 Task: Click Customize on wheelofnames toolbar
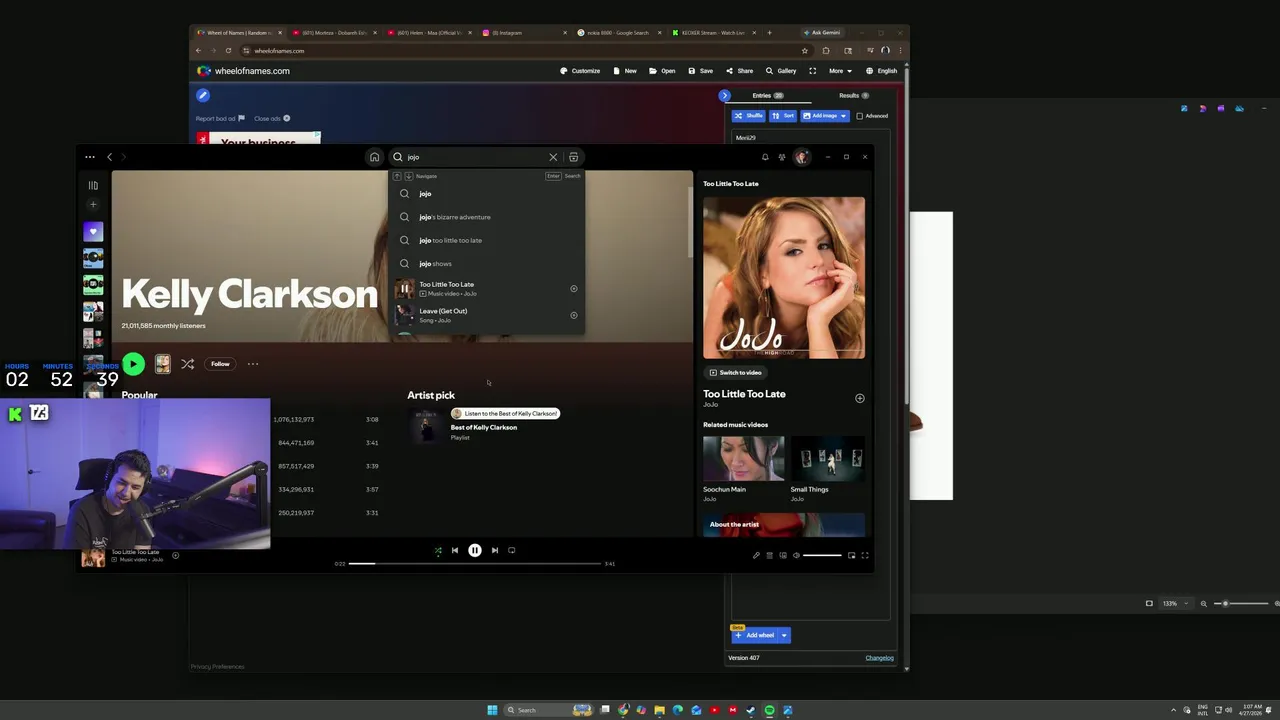pos(580,71)
